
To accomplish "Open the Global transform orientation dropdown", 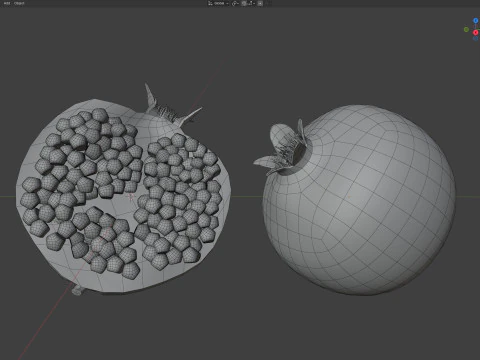I will tap(218, 3).
